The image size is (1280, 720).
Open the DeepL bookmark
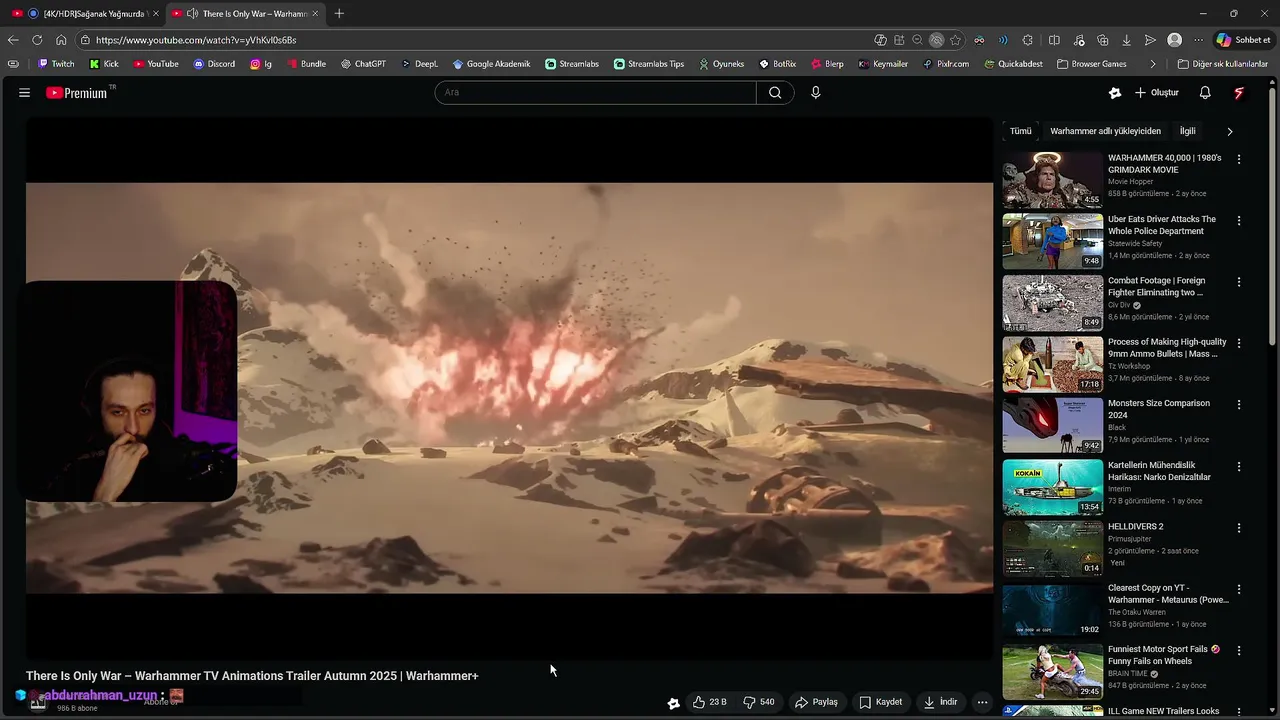pos(419,64)
